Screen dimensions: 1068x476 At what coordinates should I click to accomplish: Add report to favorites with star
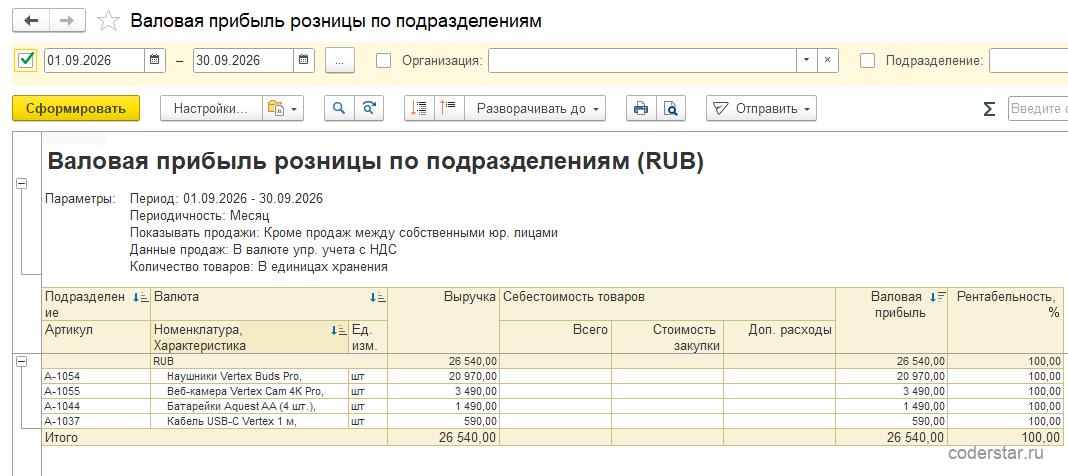(108, 21)
